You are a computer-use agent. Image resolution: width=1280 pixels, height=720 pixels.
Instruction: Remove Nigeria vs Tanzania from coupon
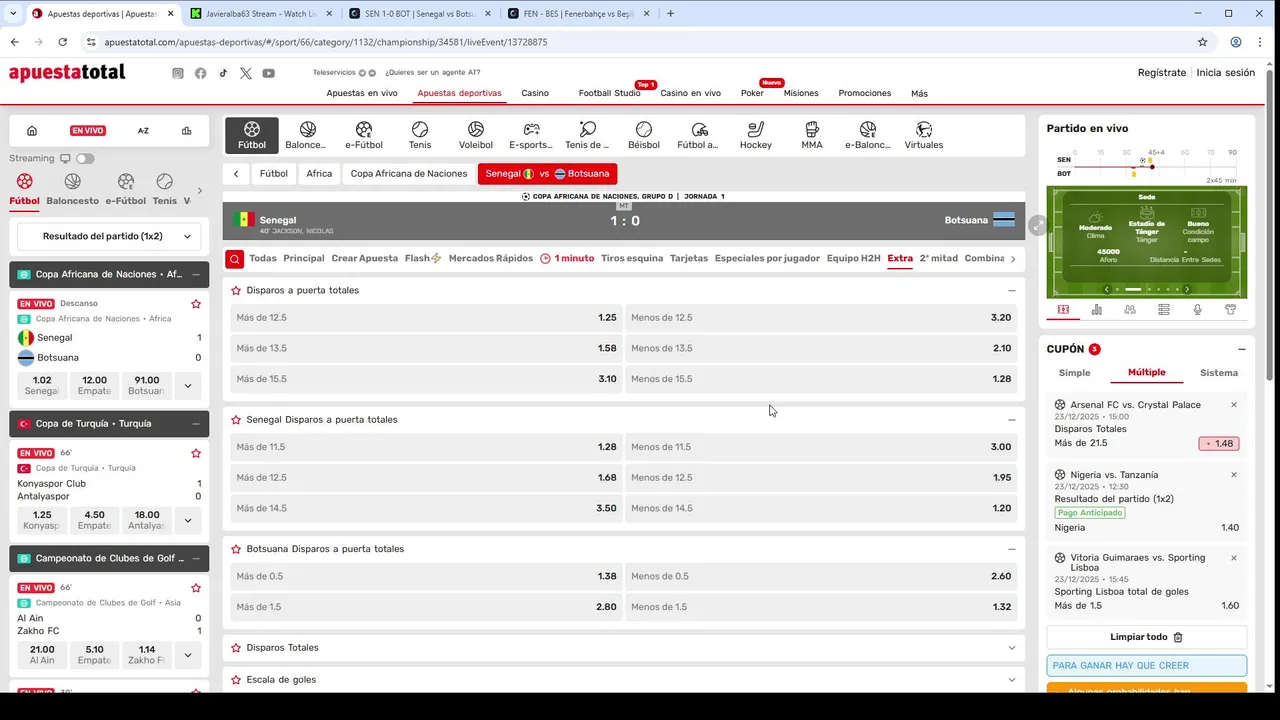click(1234, 475)
